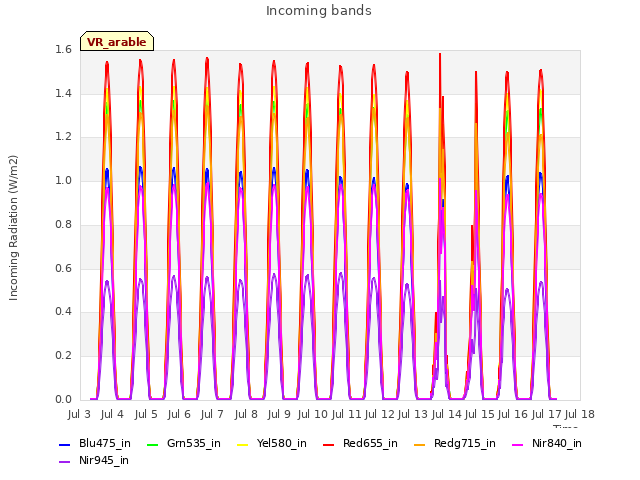Click the Red655_in red legend swatch

point(329,444)
